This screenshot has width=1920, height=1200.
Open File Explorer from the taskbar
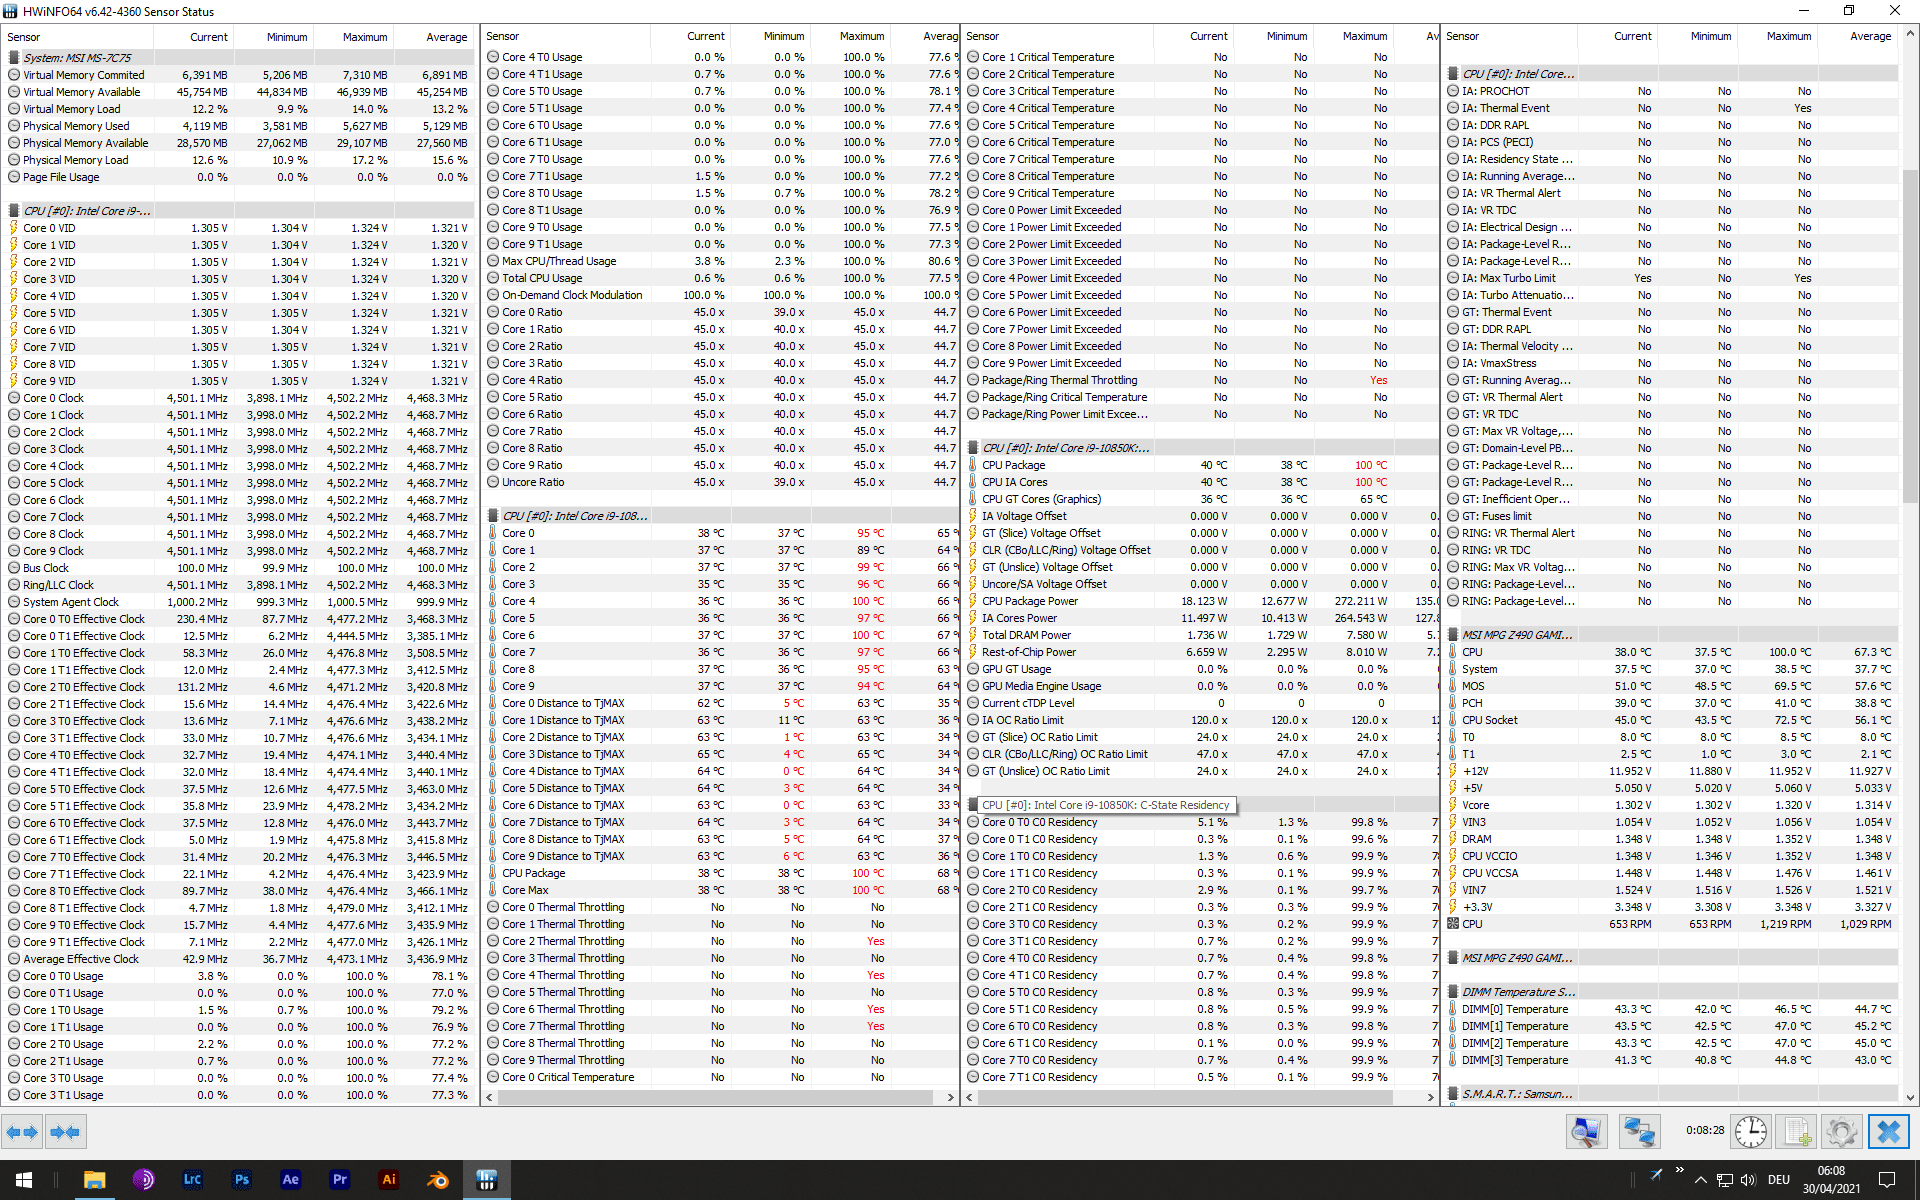(94, 1180)
